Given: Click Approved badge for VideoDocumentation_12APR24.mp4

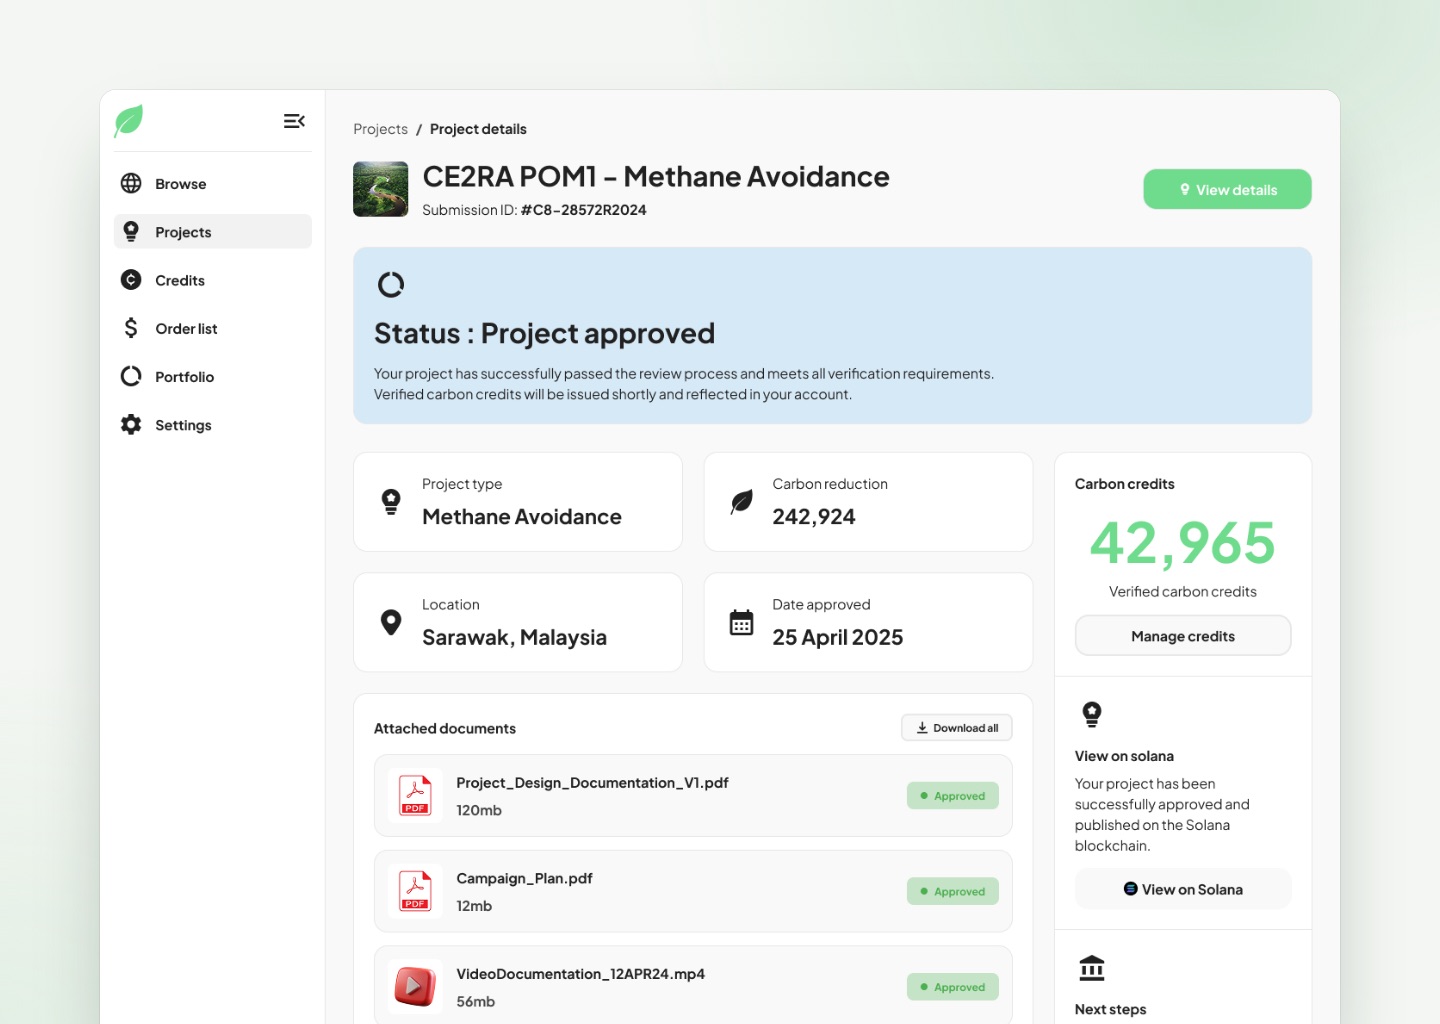Looking at the screenshot, I should (x=953, y=987).
